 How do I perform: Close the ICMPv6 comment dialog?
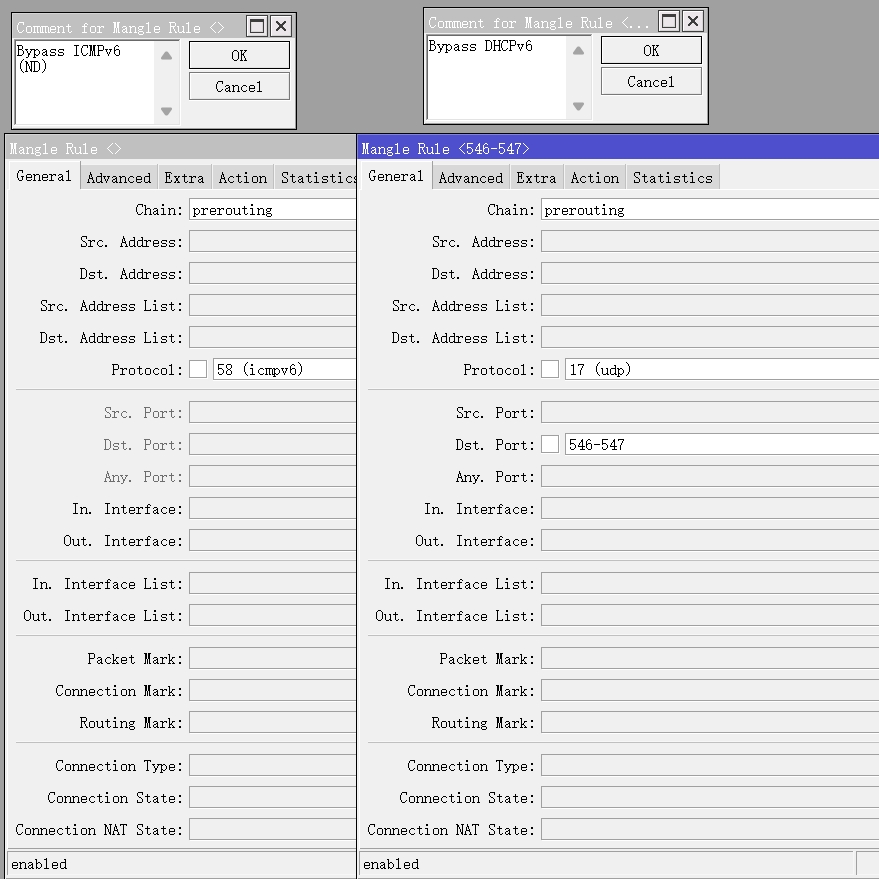point(281,26)
